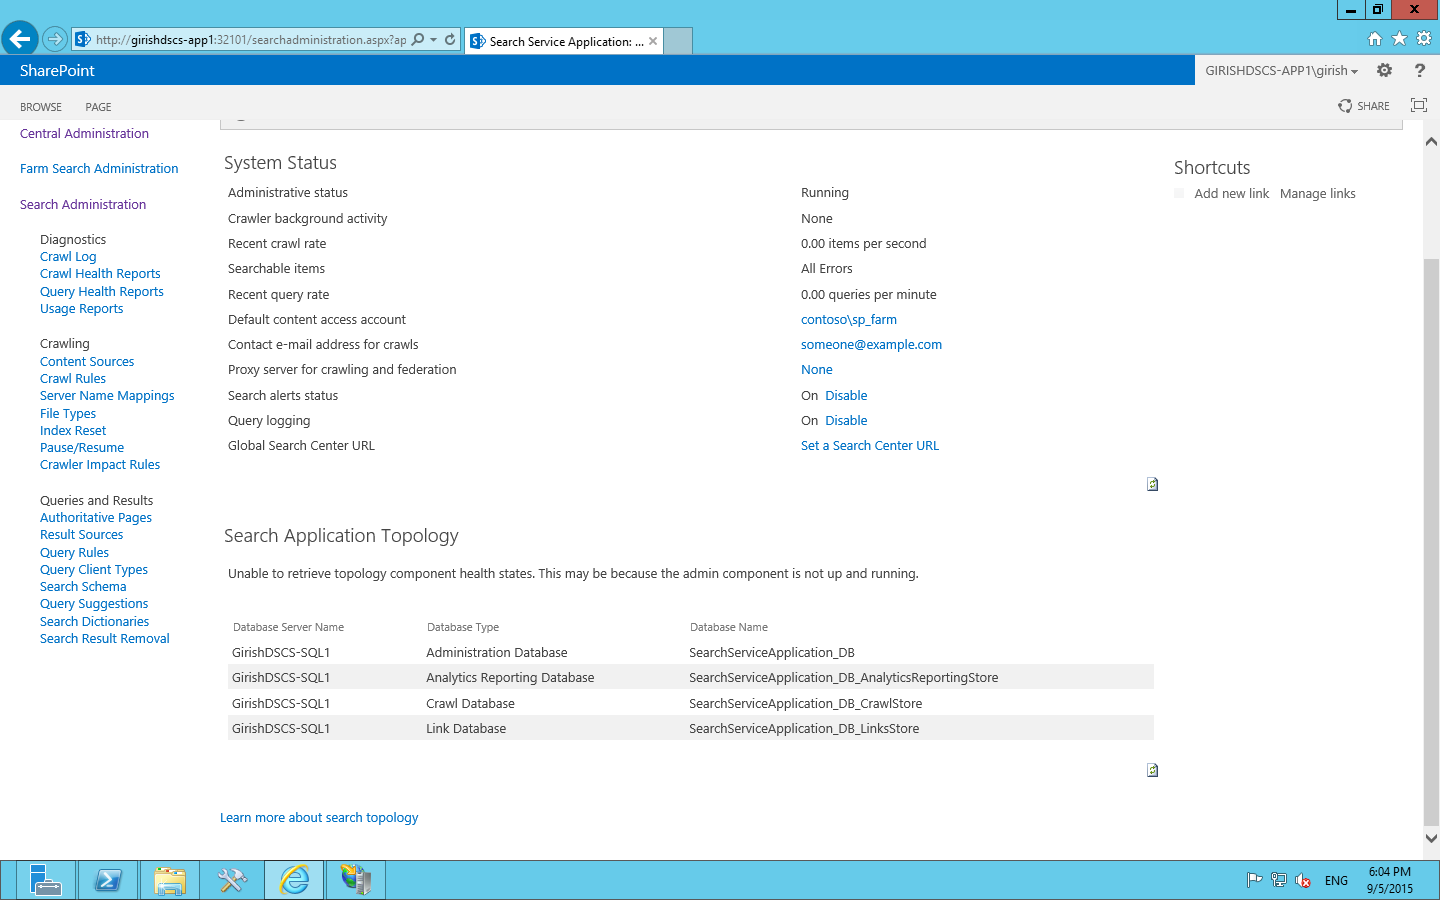Click someone@example.com contact email link
Viewport: 1440px width, 900px height.
pyautogui.click(x=871, y=344)
